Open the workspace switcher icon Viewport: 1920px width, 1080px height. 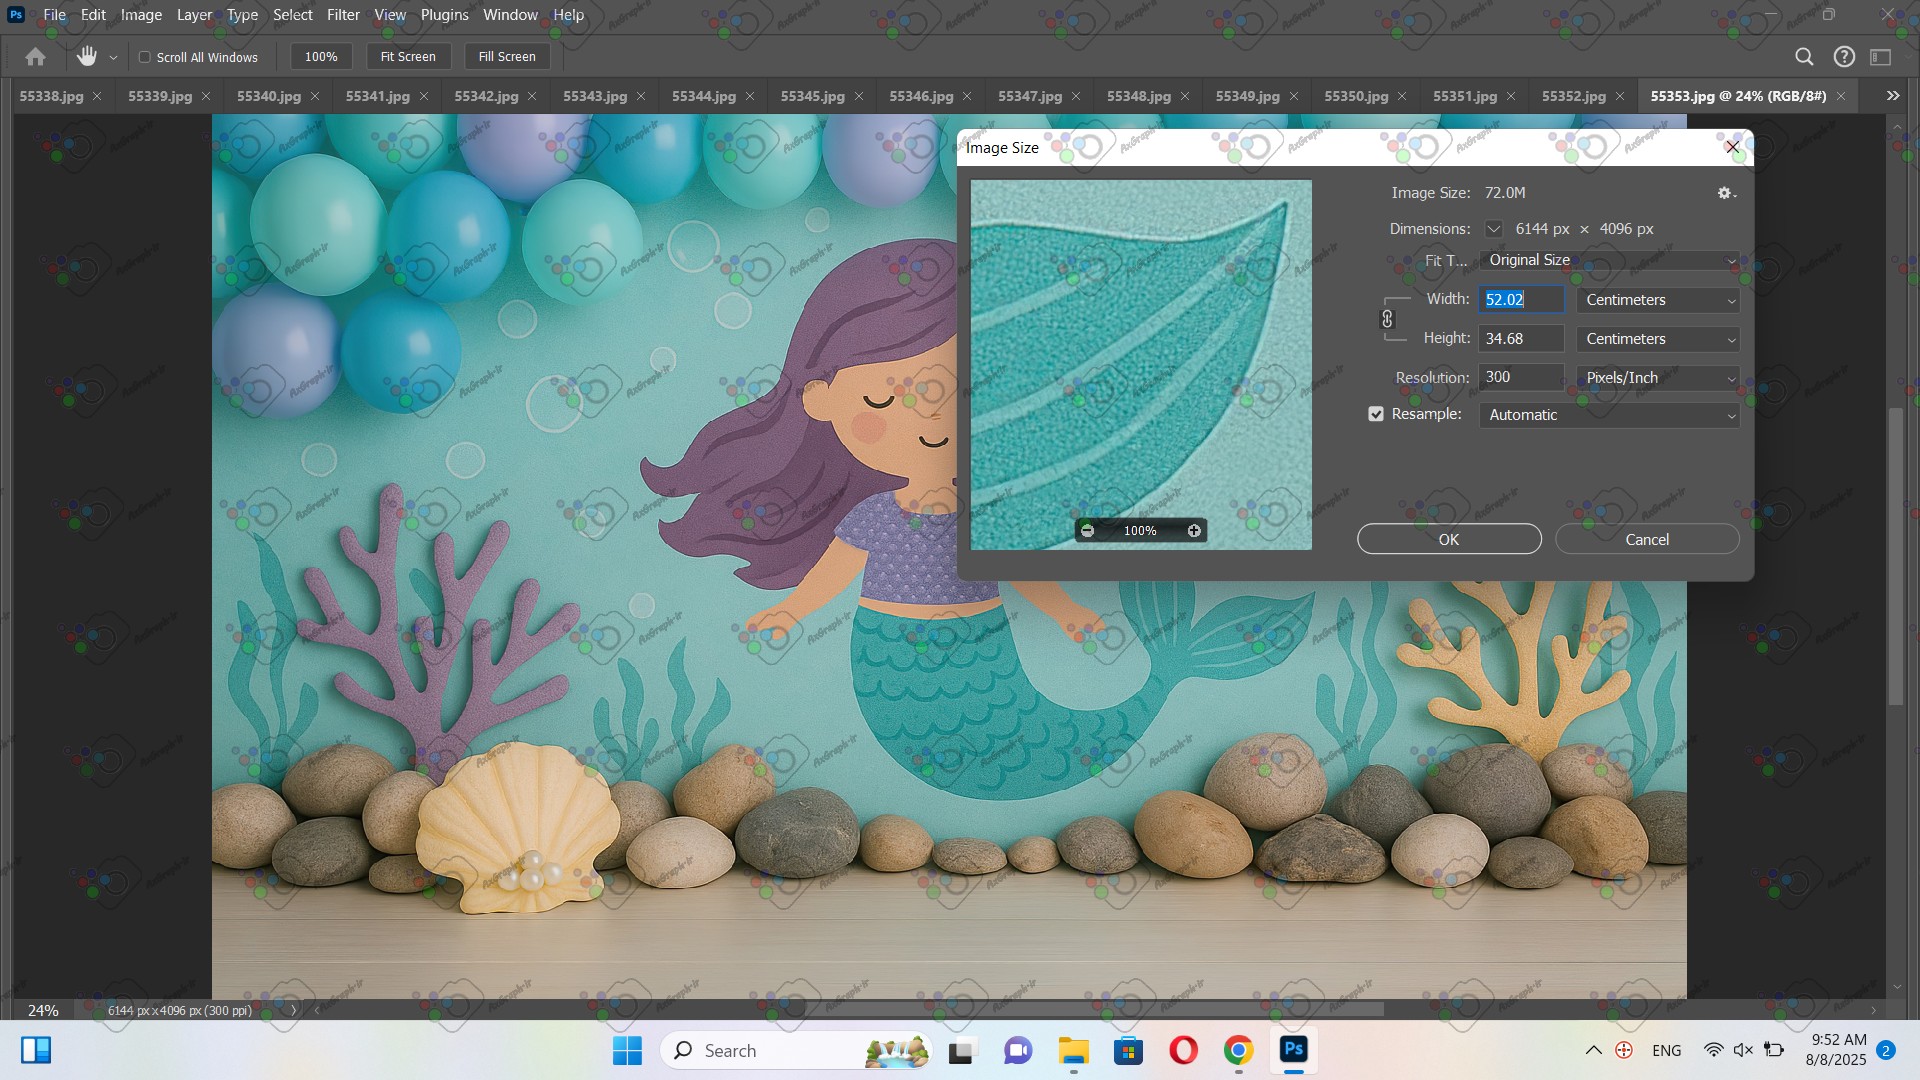click(x=1881, y=57)
